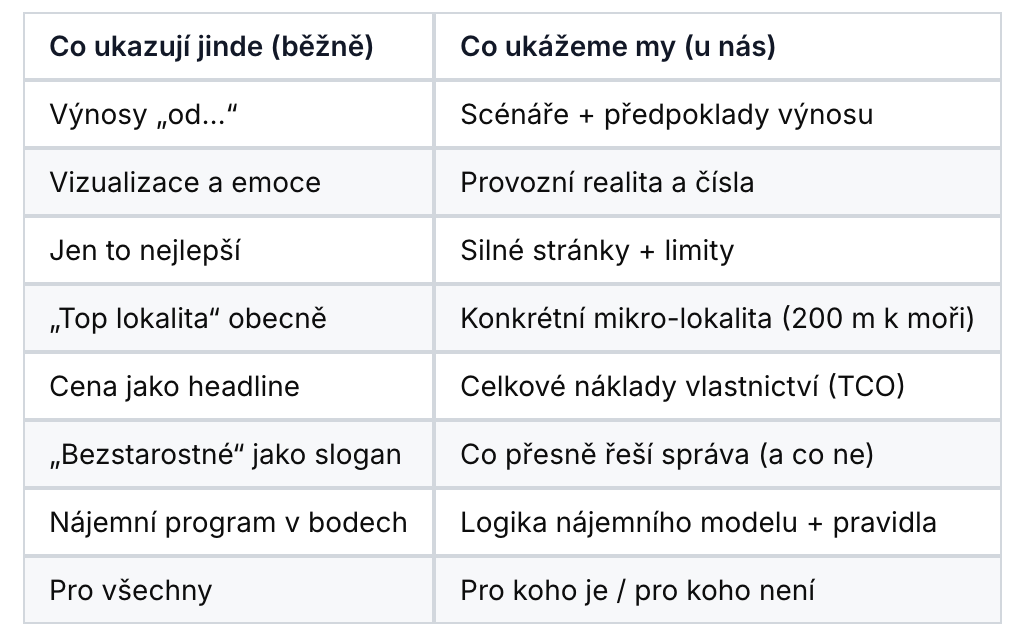Click the 'Provozní realita a čísla' cell
The height and width of the screenshot is (636, 1026).
click(607, 183)
